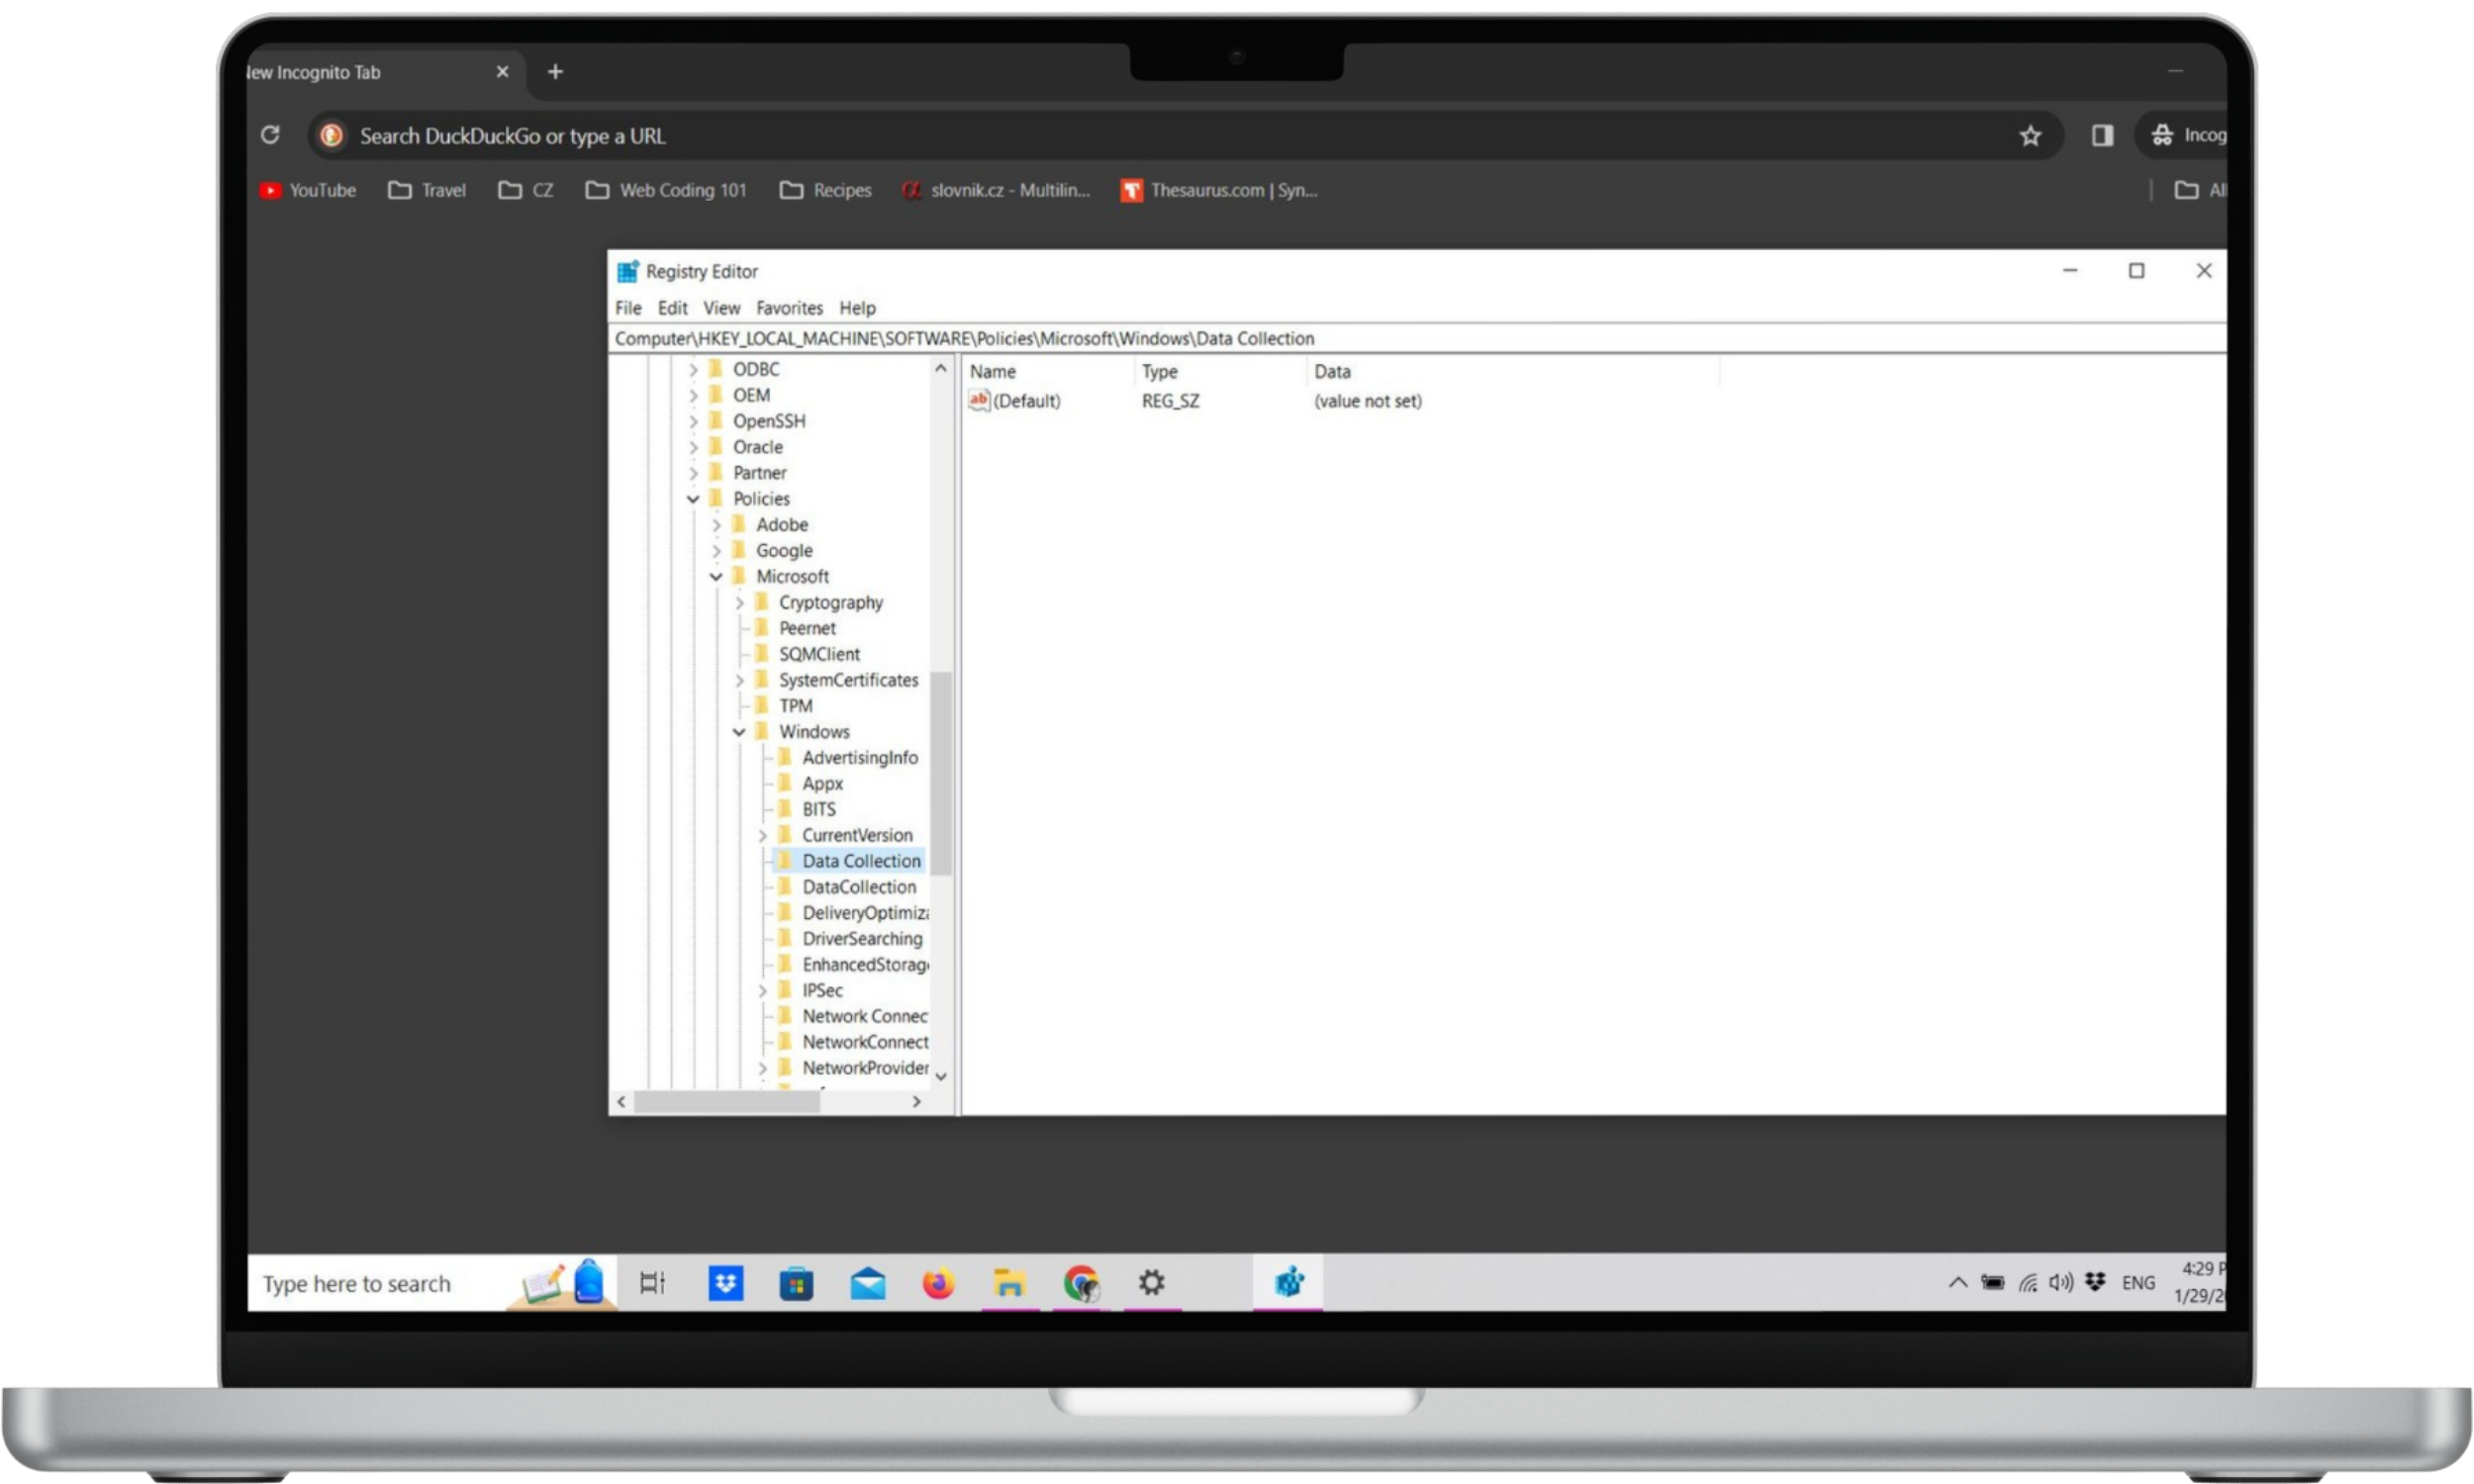Click the horizontal scrollbar right arrow
Viewport: 2474px width, 1484px height.
pos(916,1101)
